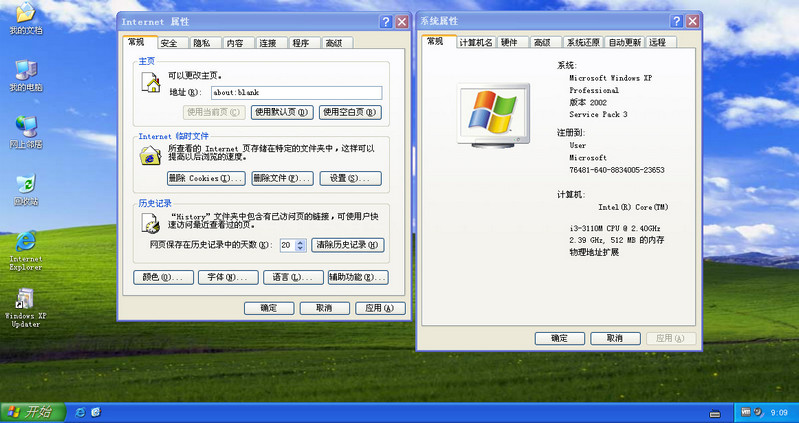Click 确定 in Internet 属性 dialog
The image size is (799, 423).
(269, 308)
